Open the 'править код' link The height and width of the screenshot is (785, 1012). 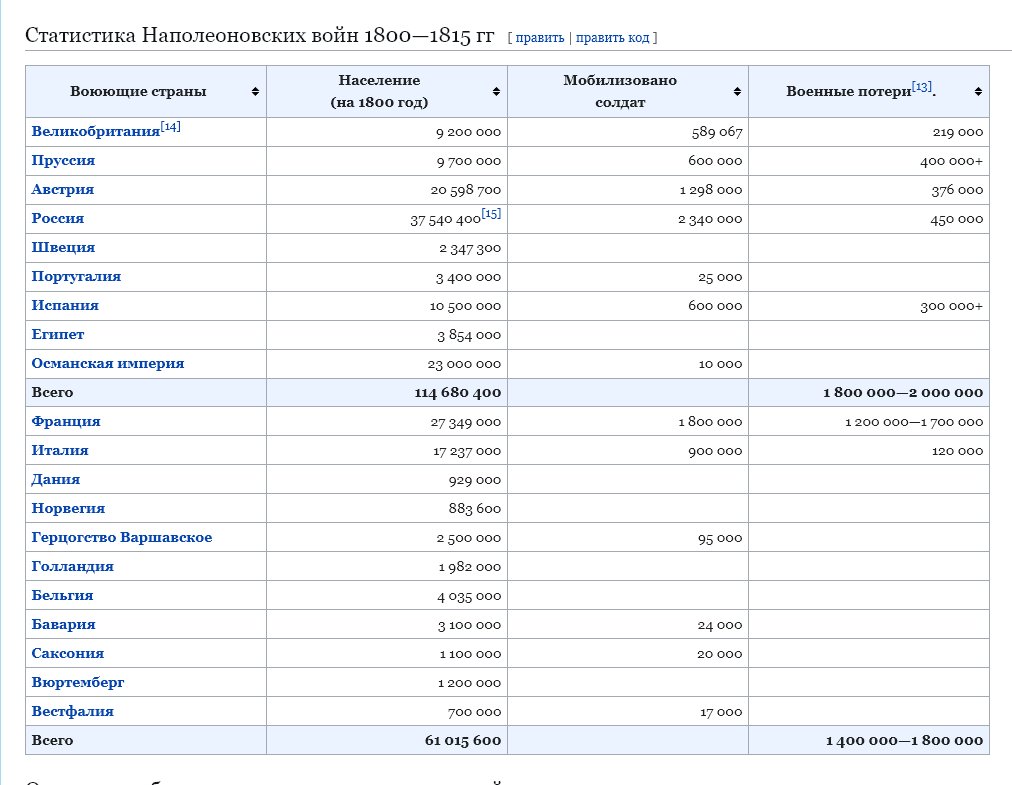(613, 38)
